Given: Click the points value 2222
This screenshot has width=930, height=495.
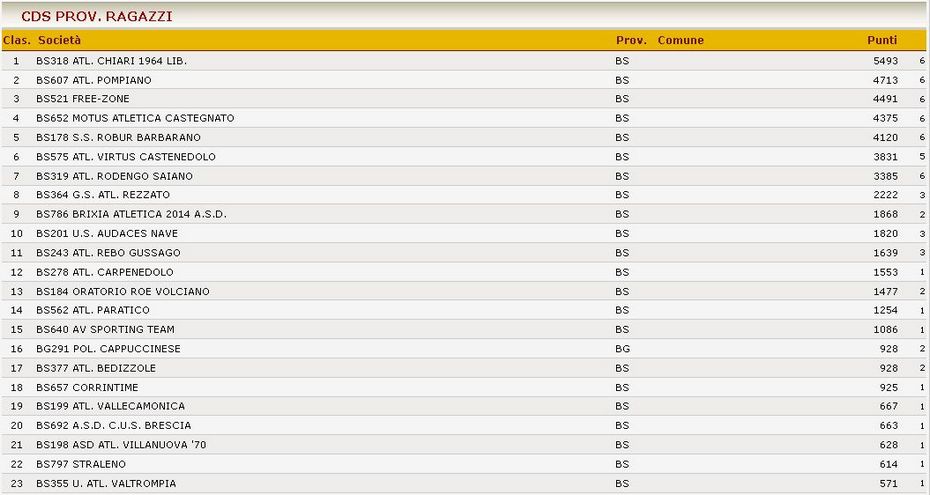Looking at the screenshot, I should pyautogui.click(x=886, y=195).
